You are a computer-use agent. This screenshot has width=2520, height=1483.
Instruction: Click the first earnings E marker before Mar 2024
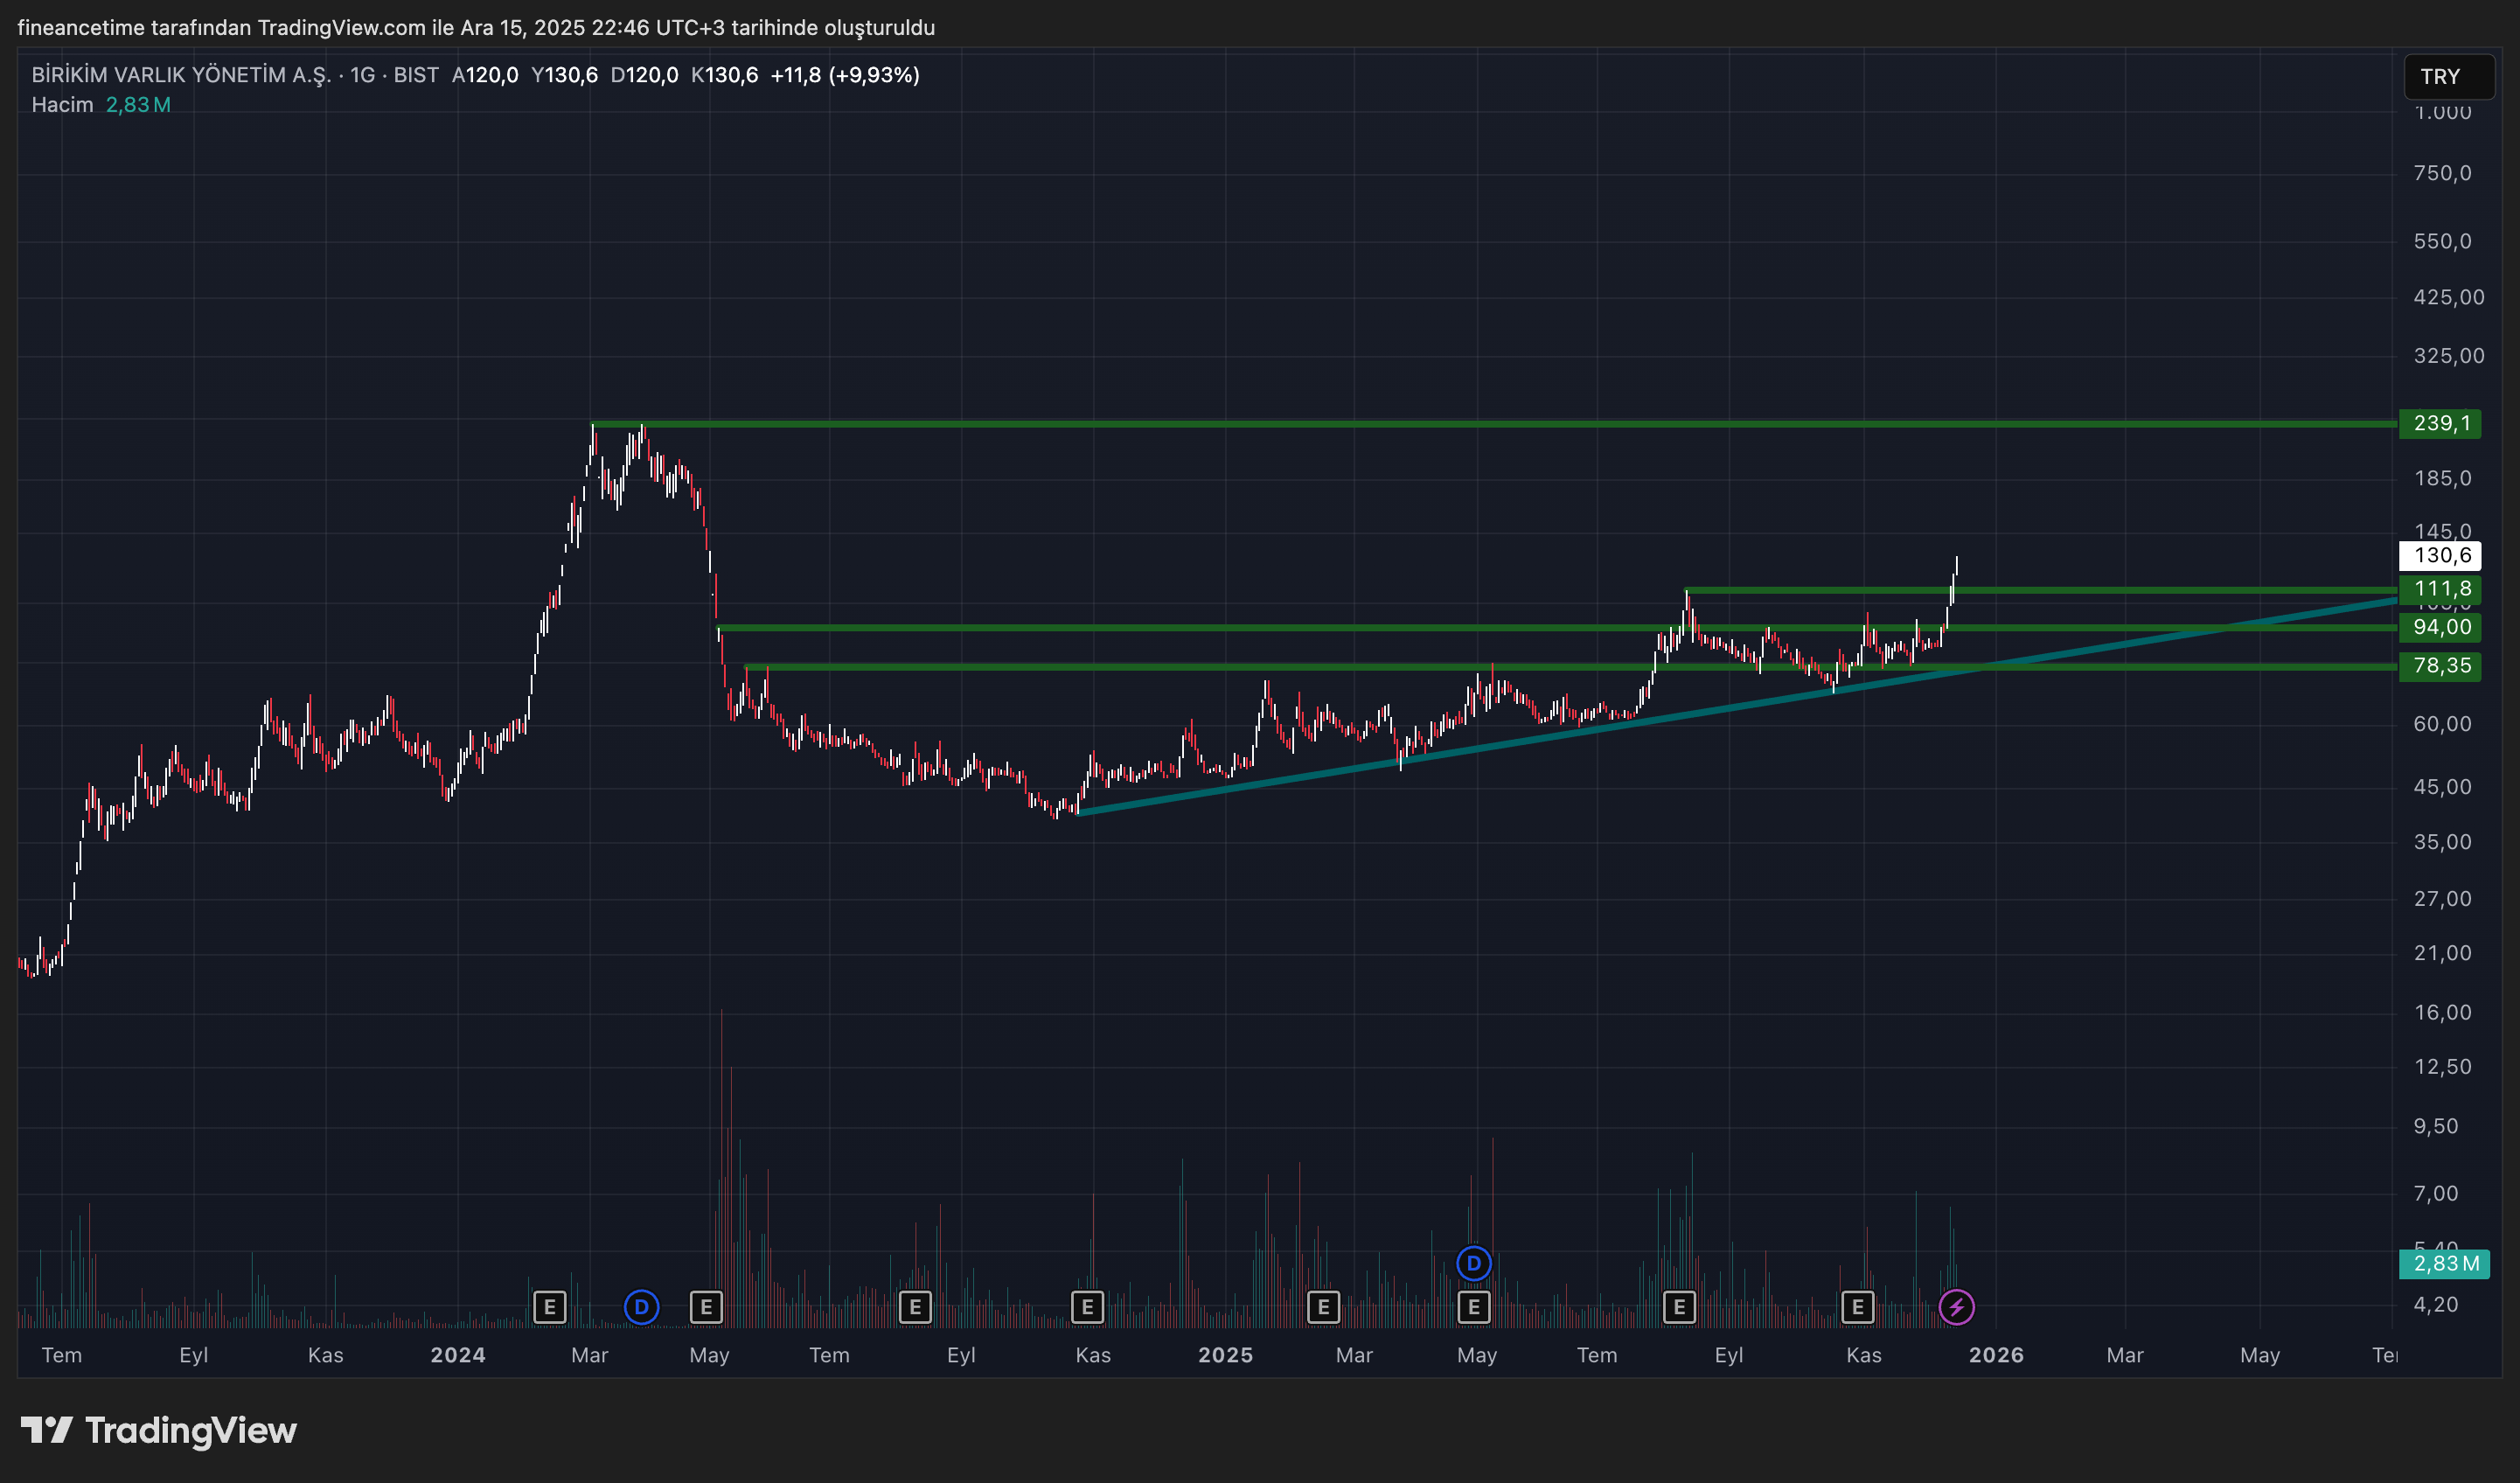click(549, 1306)
